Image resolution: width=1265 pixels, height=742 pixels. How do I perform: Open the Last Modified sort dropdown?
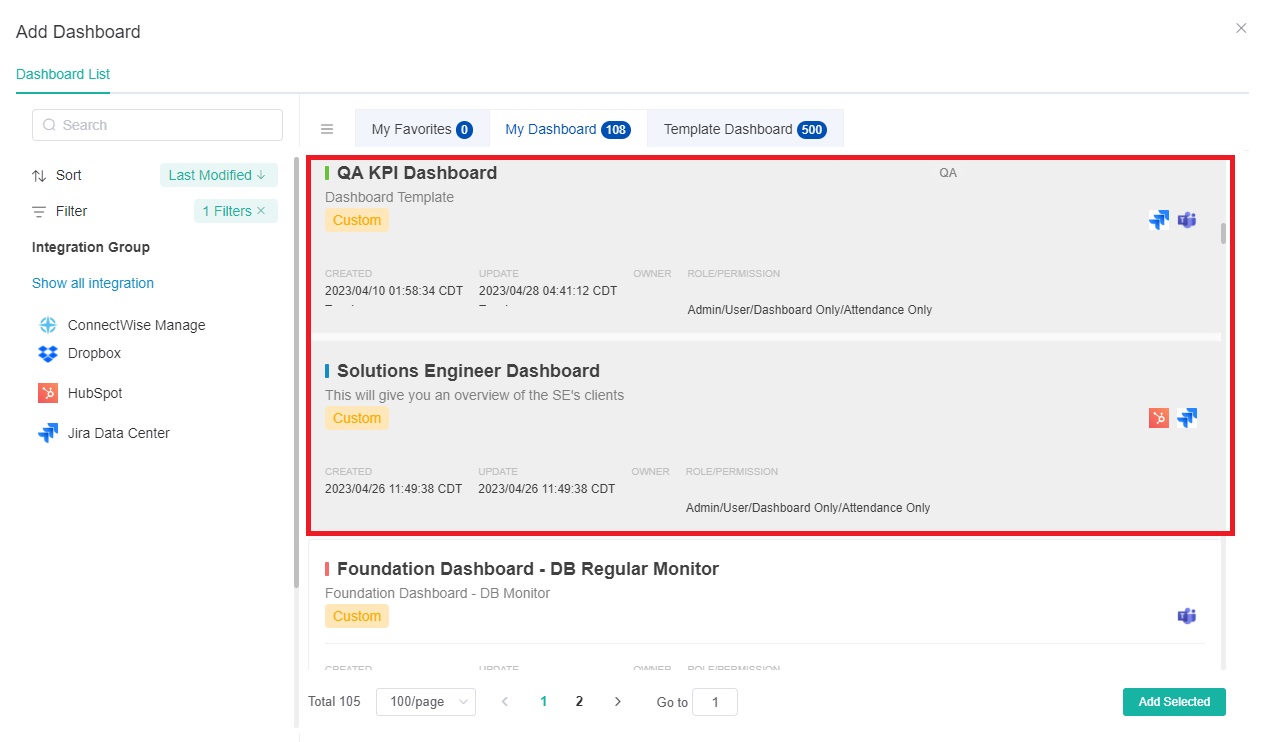218,175
